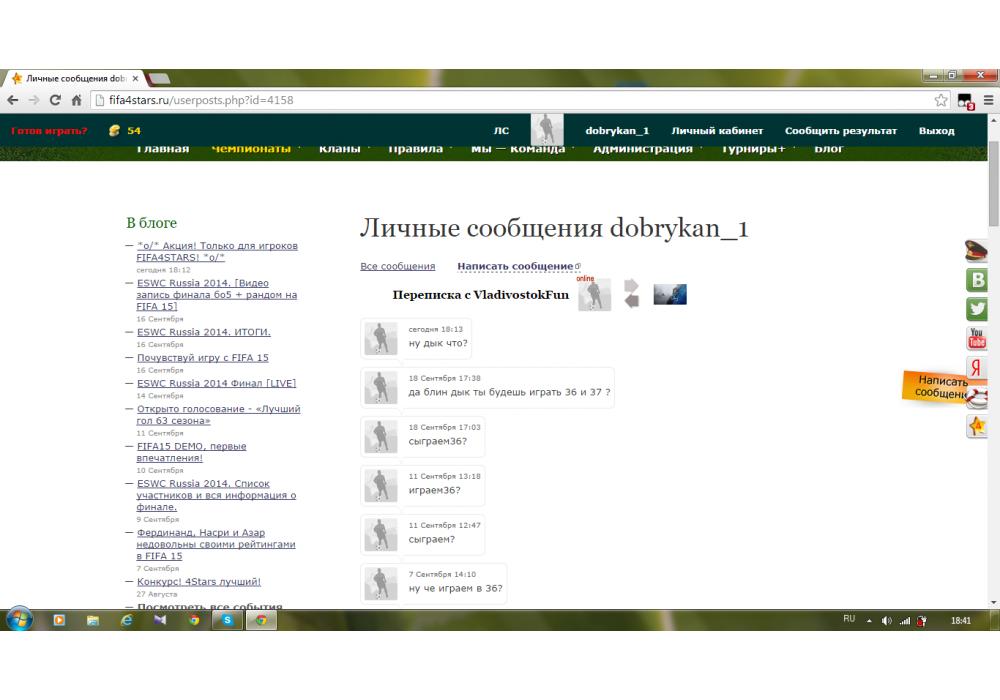Open the Twitter share icon
Image resolution: width=1000 pixels, height=700 pixels.
tap(976, 309)
